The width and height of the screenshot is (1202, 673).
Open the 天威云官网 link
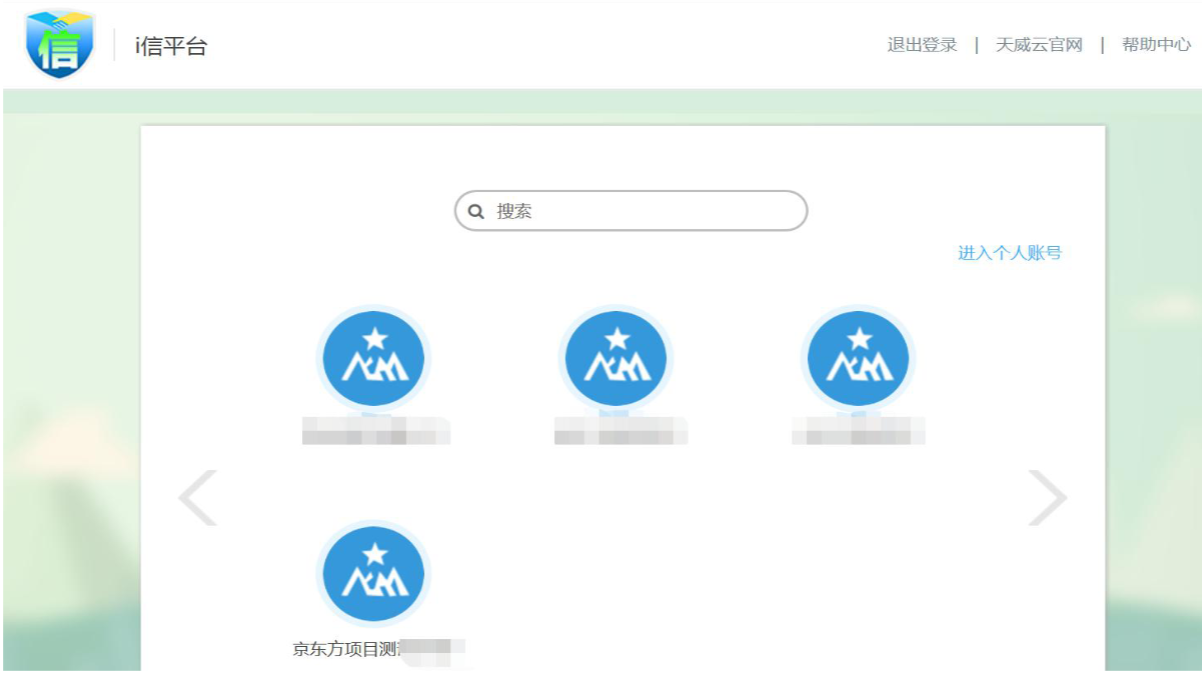1038,45
